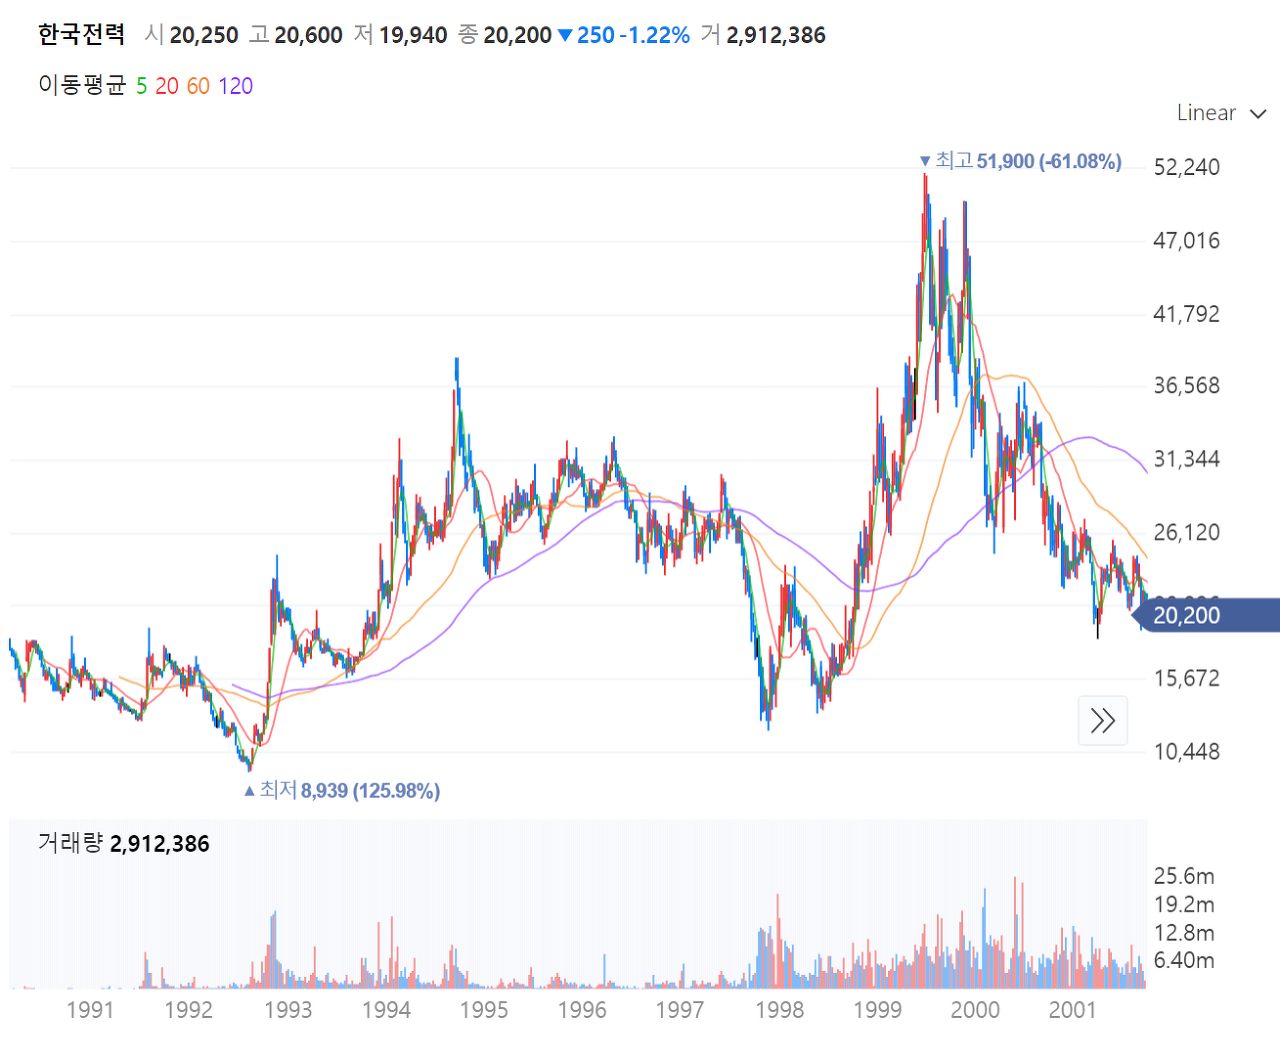Viewport: 1280px width, 1059px height.
Task: Open the Linear scale dropdown
Action: [x=1221, y=113]
